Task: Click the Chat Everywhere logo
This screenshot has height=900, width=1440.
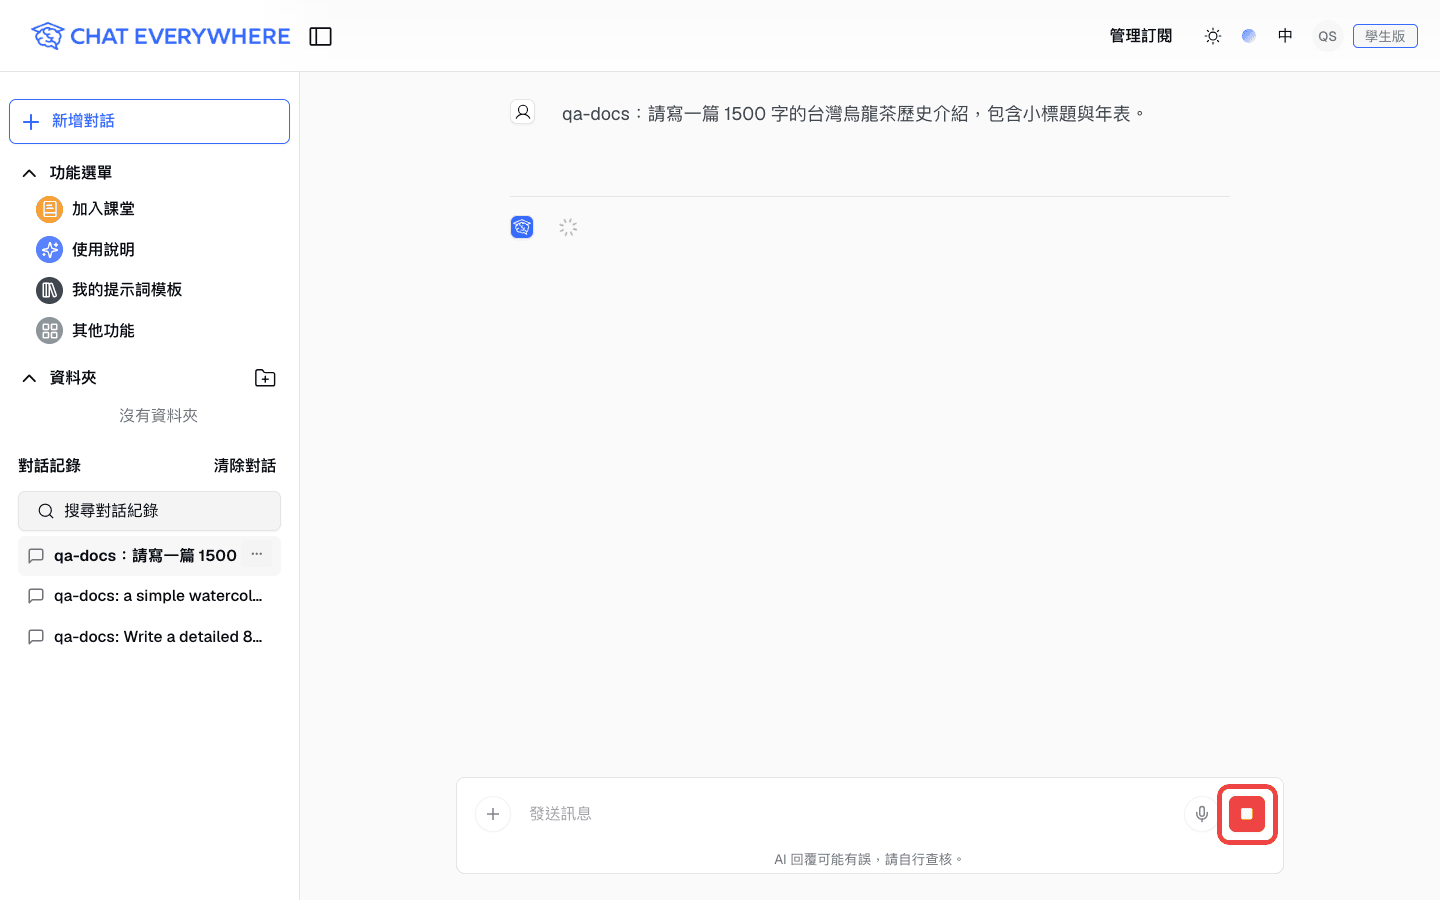Action: tap(160, 36)
